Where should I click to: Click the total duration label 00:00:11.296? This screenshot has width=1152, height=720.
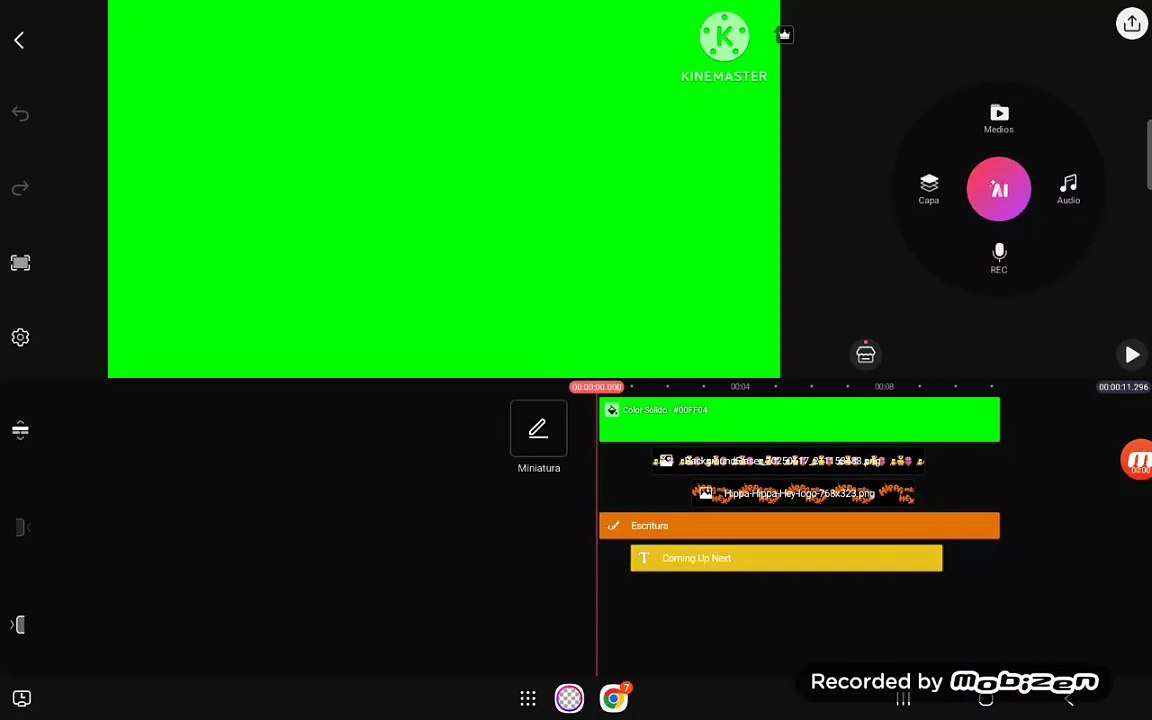[x=1123, y=387]
